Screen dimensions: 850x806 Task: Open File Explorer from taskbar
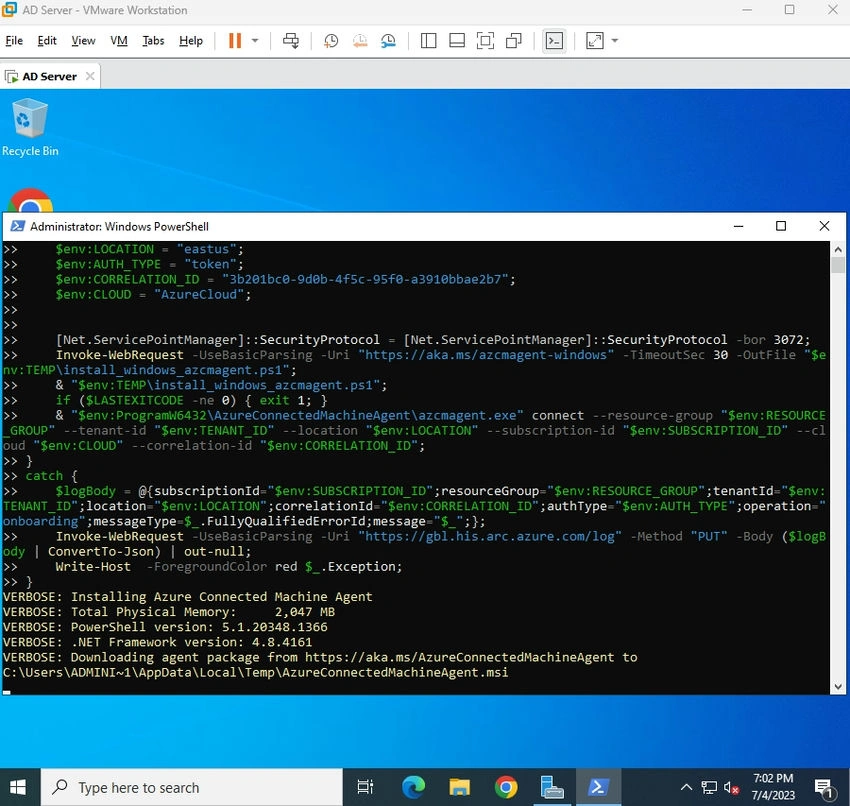(x=459, y=787)
